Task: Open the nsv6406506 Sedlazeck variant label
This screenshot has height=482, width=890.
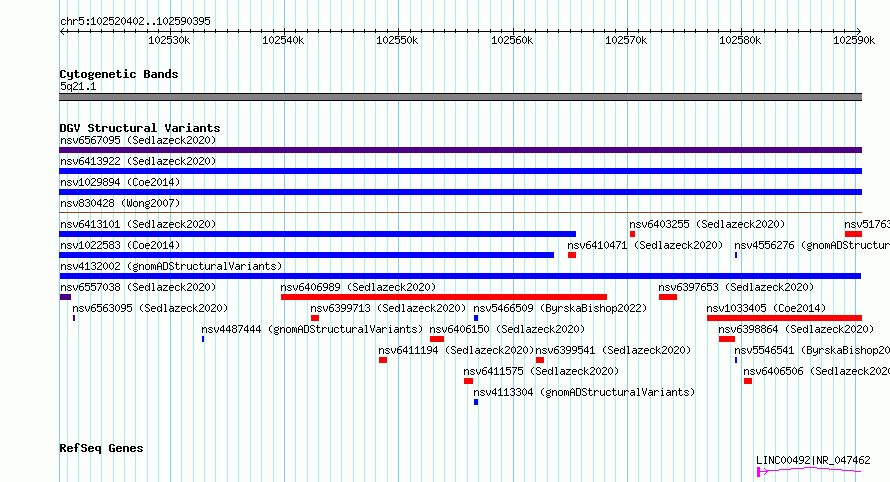Action: [x=816, y=371]
